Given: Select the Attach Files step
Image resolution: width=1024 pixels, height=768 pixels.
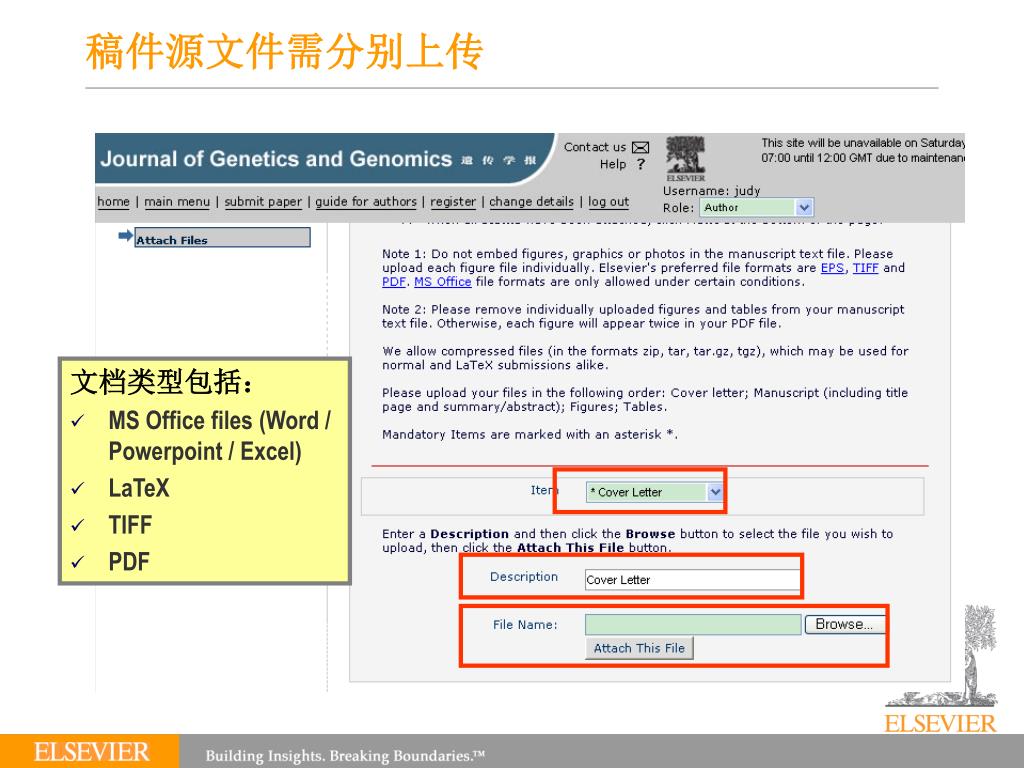Looking at the screenshot, I should coord(222,238).
